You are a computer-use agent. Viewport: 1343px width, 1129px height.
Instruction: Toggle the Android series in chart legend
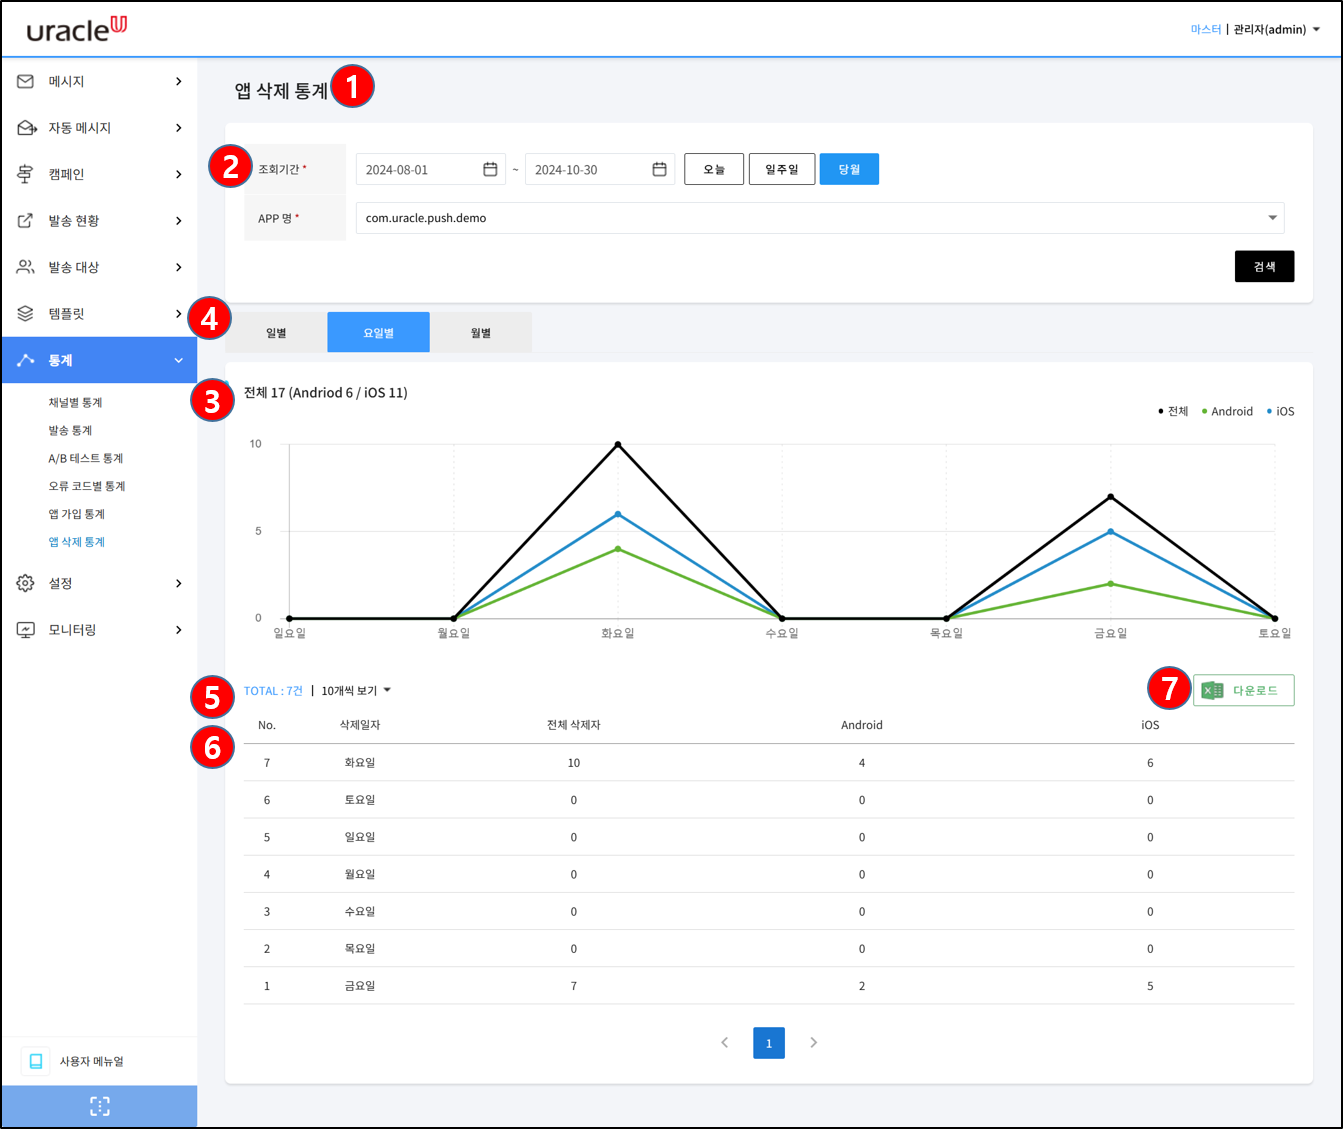coord(1227,411)
